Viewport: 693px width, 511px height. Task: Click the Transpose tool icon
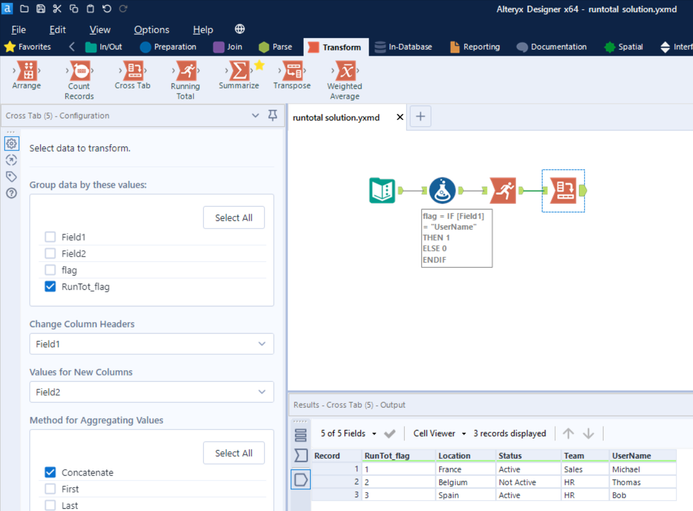(292, 71)
